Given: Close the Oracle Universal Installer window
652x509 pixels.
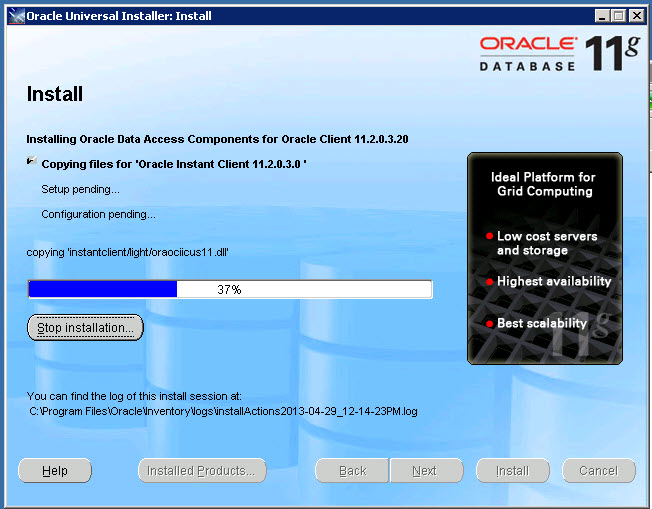Looking at the screenshot, I should point(637,16).
